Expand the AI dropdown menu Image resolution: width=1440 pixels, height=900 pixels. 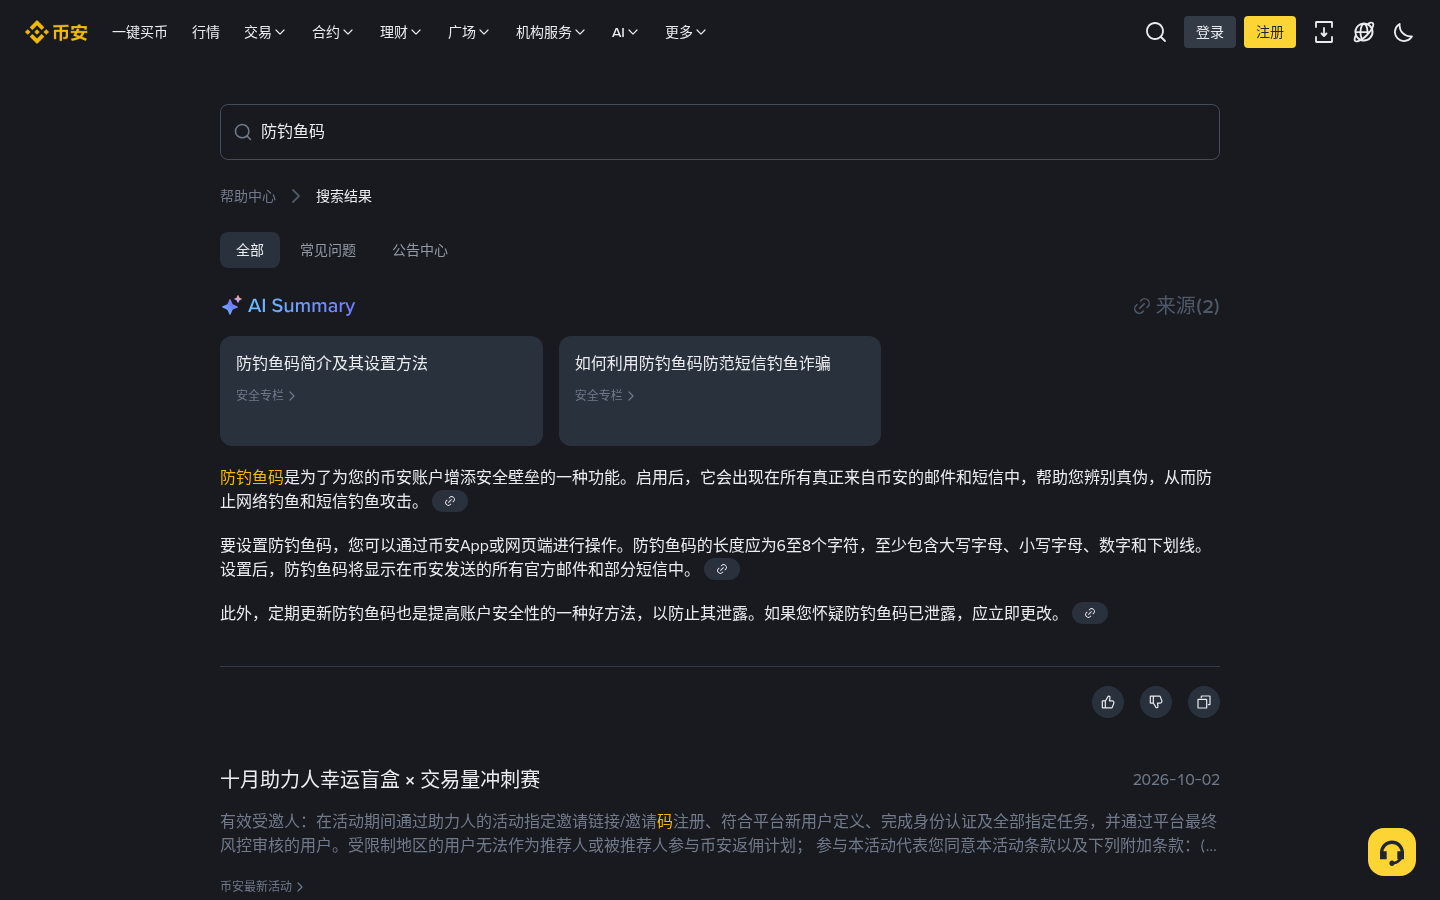[x=625, y=32]
